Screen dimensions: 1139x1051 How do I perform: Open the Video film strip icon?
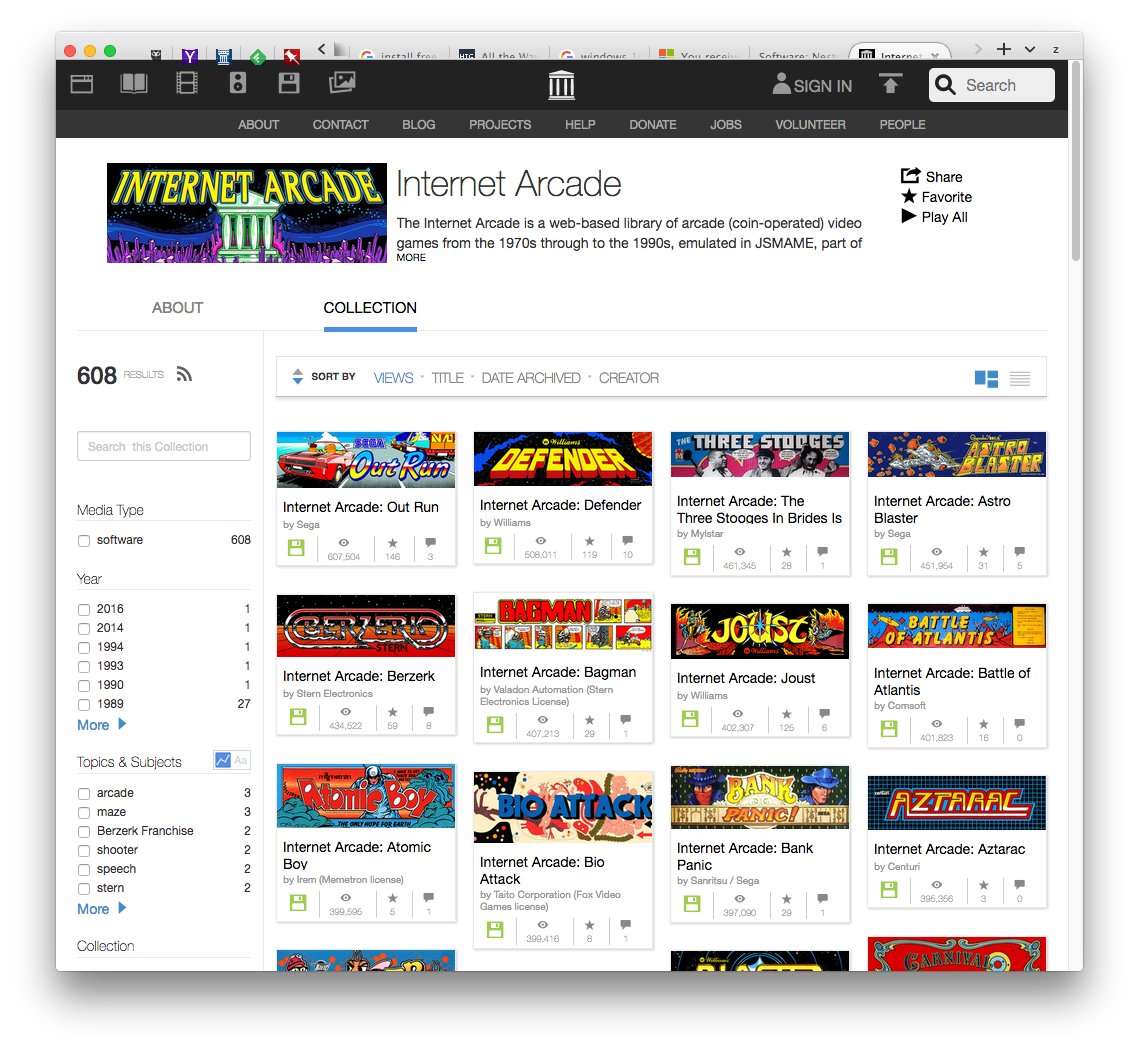(187, 84)
